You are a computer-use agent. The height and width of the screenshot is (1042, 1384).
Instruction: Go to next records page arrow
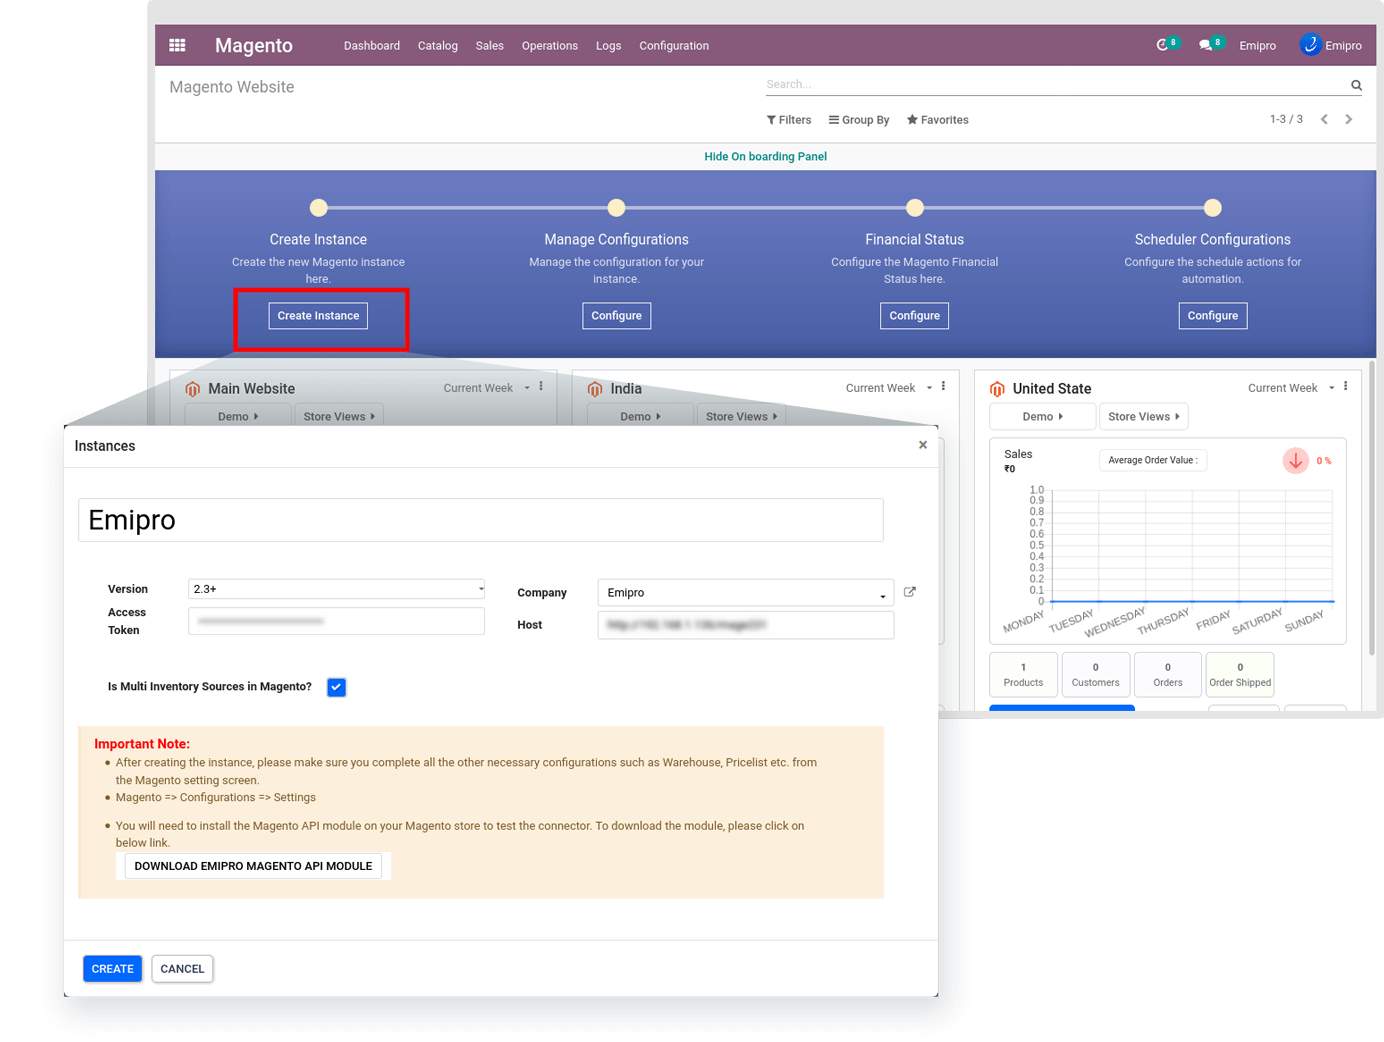(x=1349, y=119)
